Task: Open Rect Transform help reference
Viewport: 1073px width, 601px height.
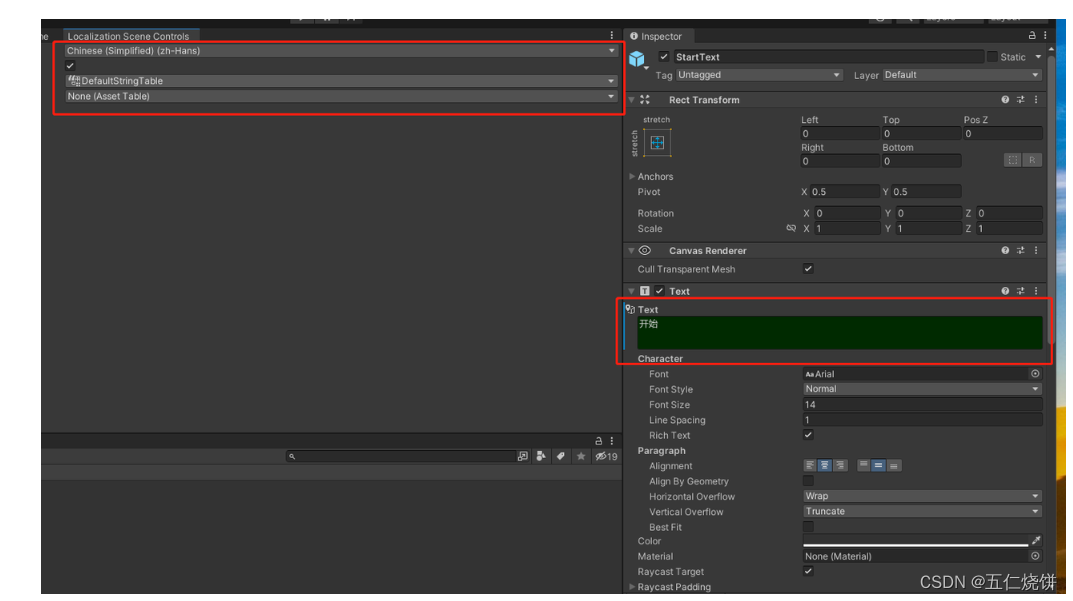Action: (x=1005, y=100)
